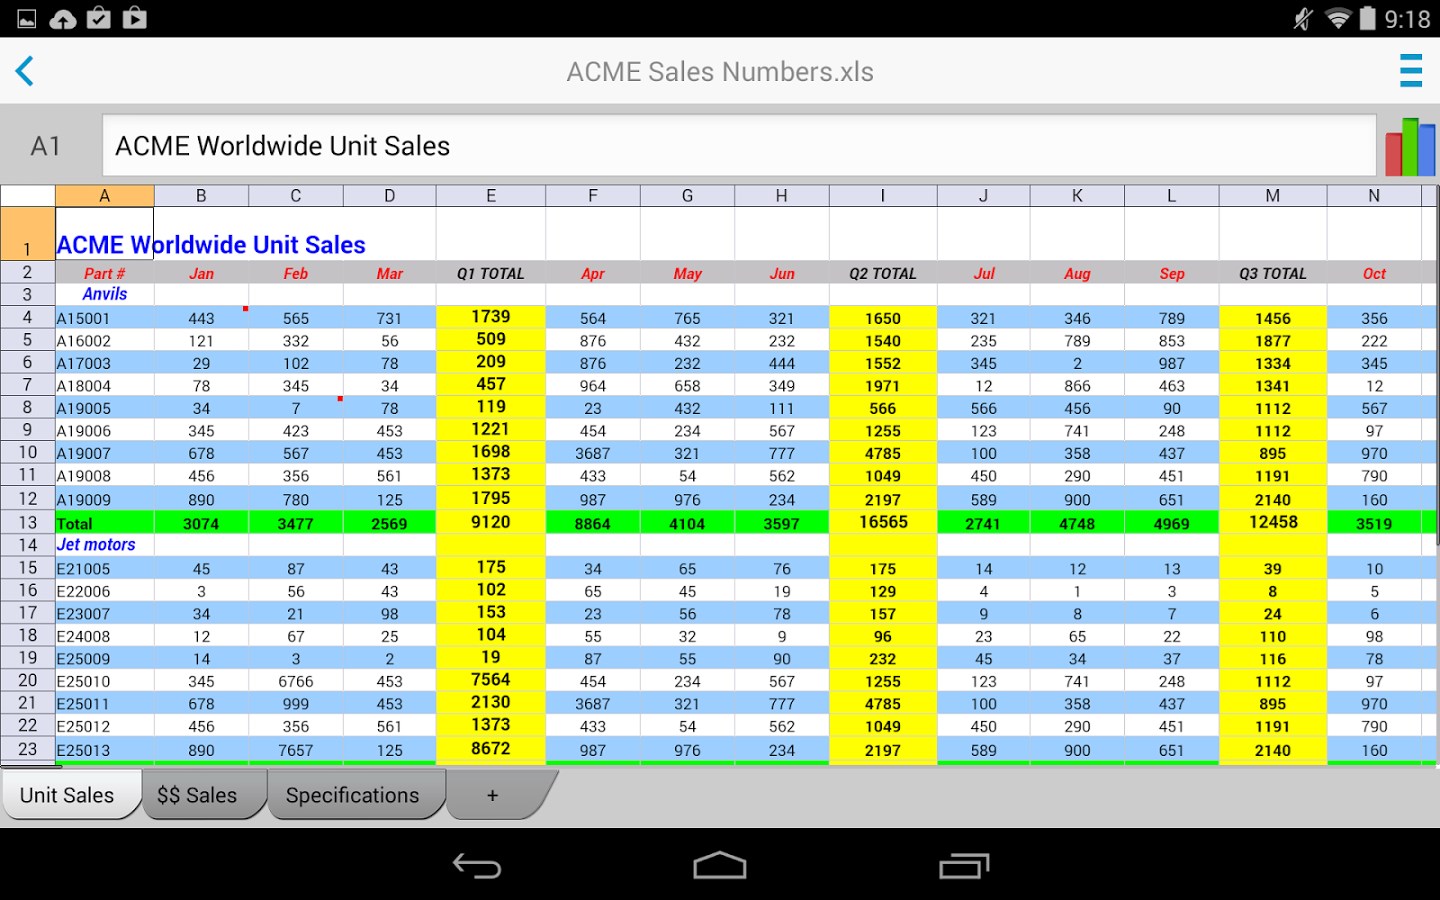Open the insert chart tool

pos(1410,145)
